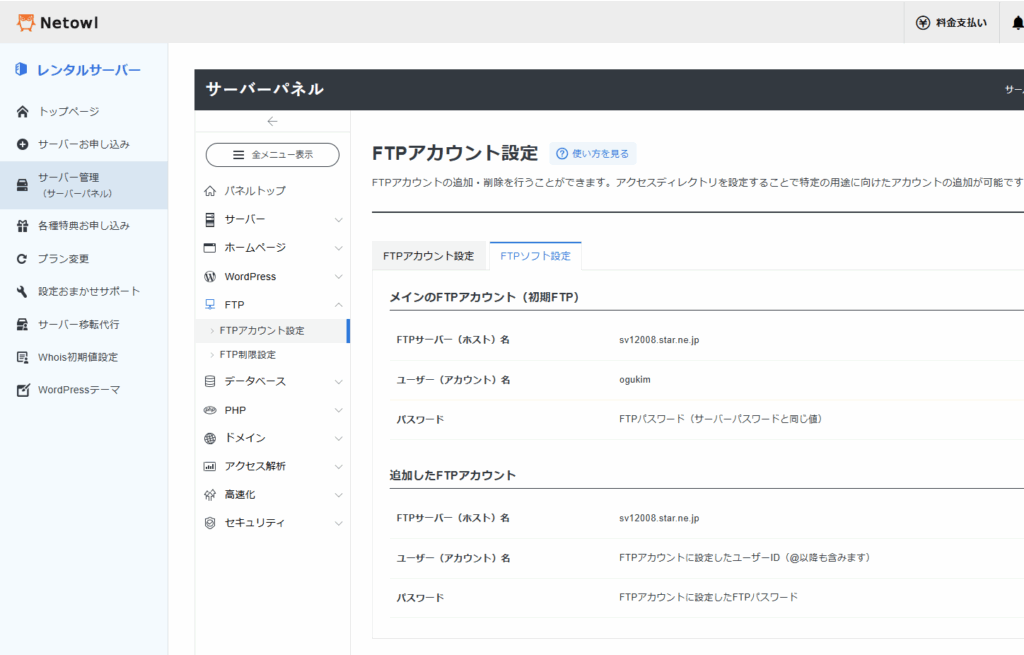This screenshot has width=1024, height=655.
Task: Click the 使い方を見る help link
Action: pyautogui.click(x=592, y=154)
